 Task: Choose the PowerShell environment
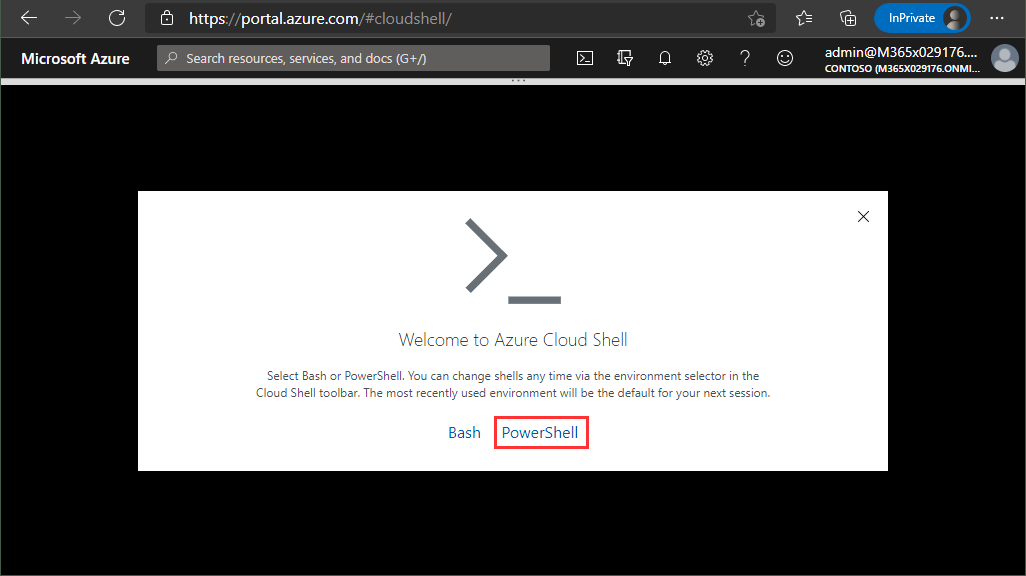[x=540, y=433]
